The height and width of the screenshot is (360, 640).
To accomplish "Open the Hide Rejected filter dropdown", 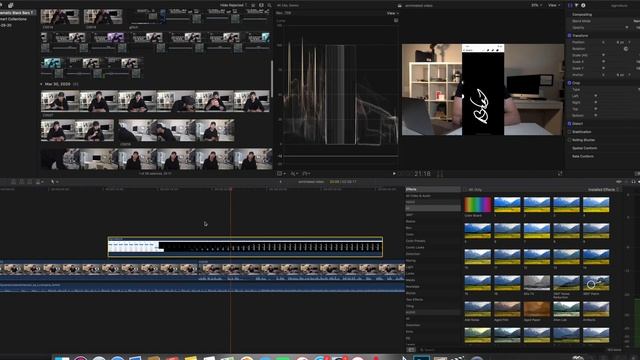I will point(232,5).
